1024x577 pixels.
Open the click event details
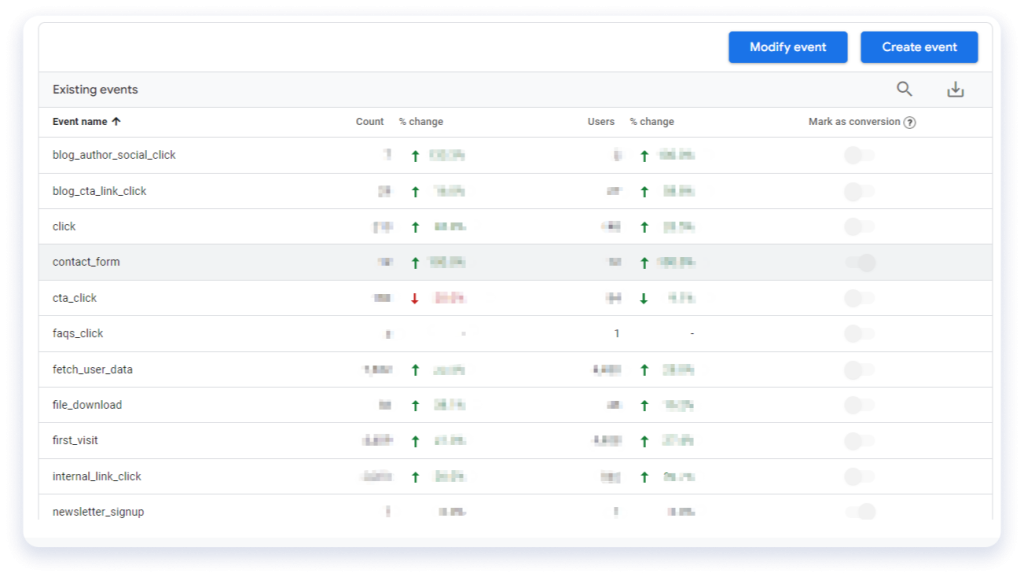pos(63,226)
